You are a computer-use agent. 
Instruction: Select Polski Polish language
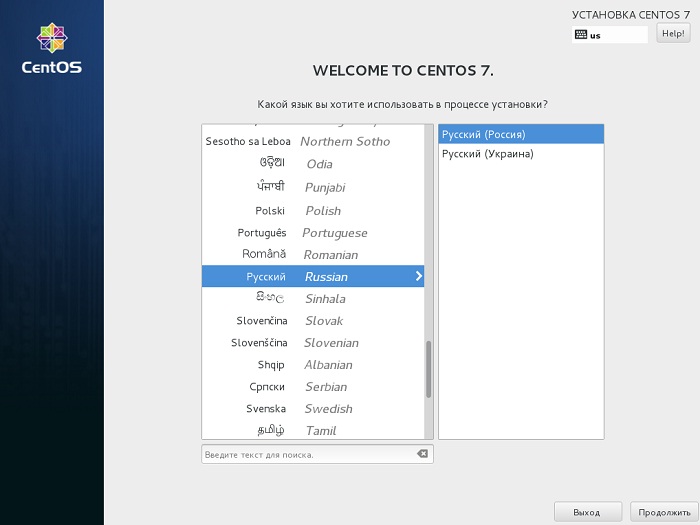(312, 210)
